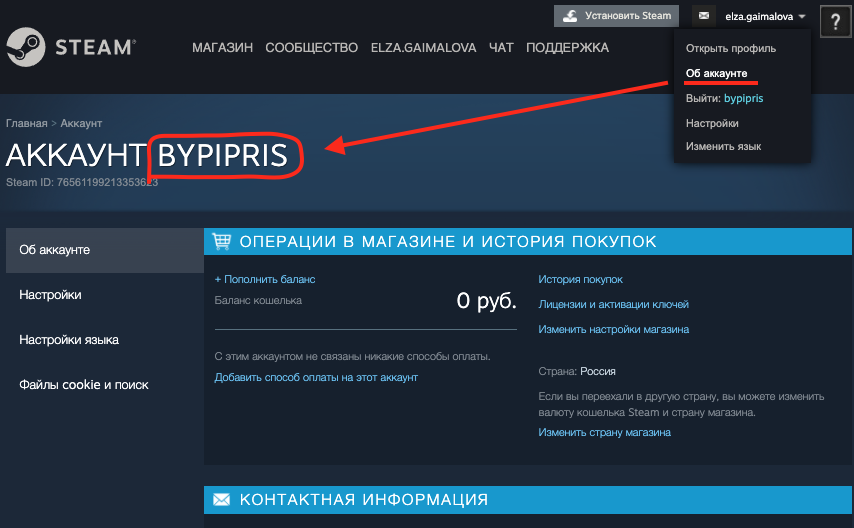Click the Steam logo icon

pos(26,47)
